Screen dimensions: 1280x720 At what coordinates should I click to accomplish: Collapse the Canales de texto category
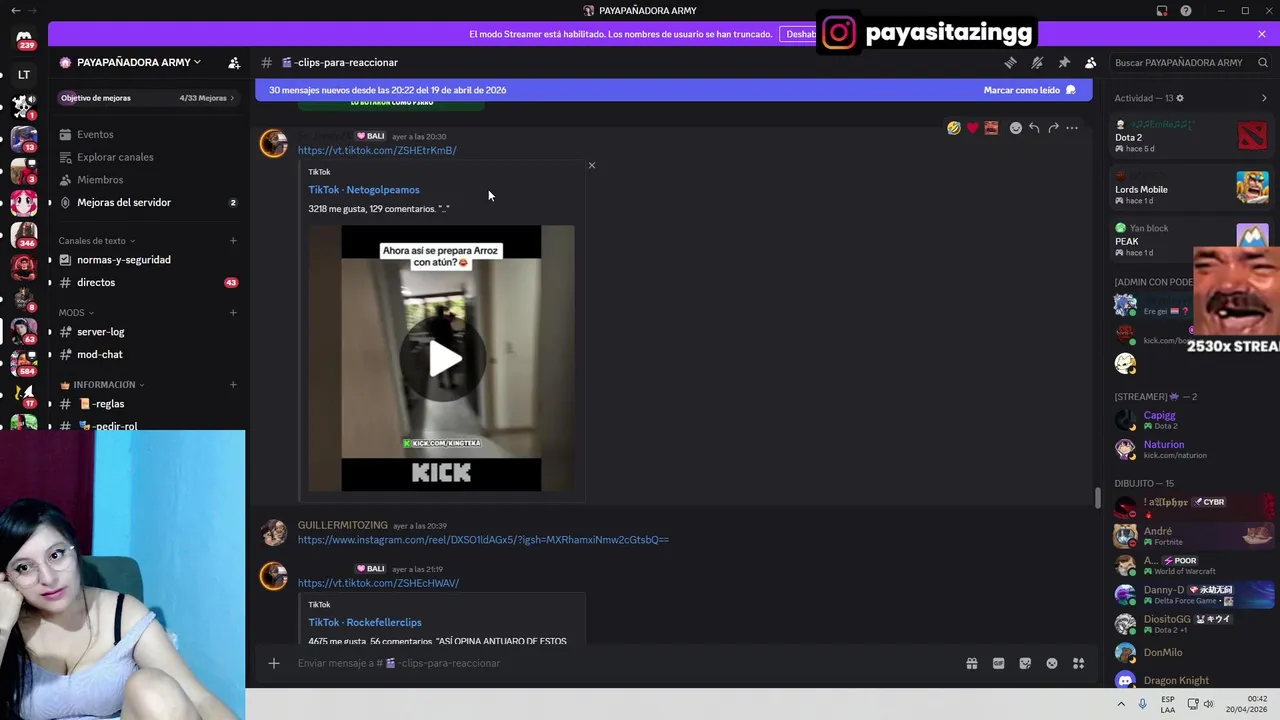(96, 241)
